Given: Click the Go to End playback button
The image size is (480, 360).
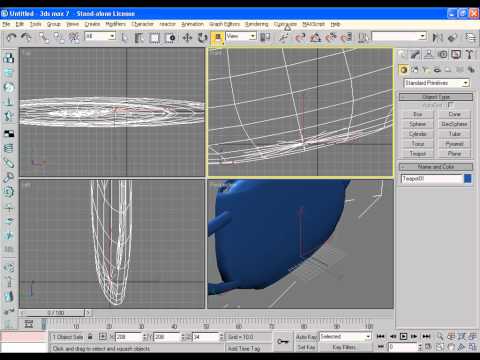Looking at the screenshot, I should coord(426,337).
